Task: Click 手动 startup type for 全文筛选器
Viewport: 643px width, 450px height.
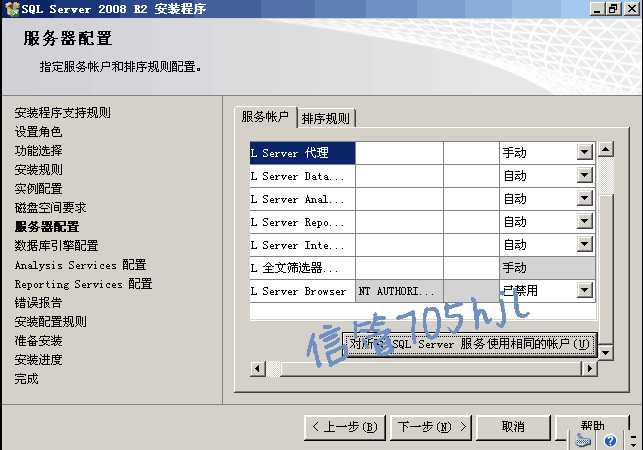Action: tap(547, 268)
